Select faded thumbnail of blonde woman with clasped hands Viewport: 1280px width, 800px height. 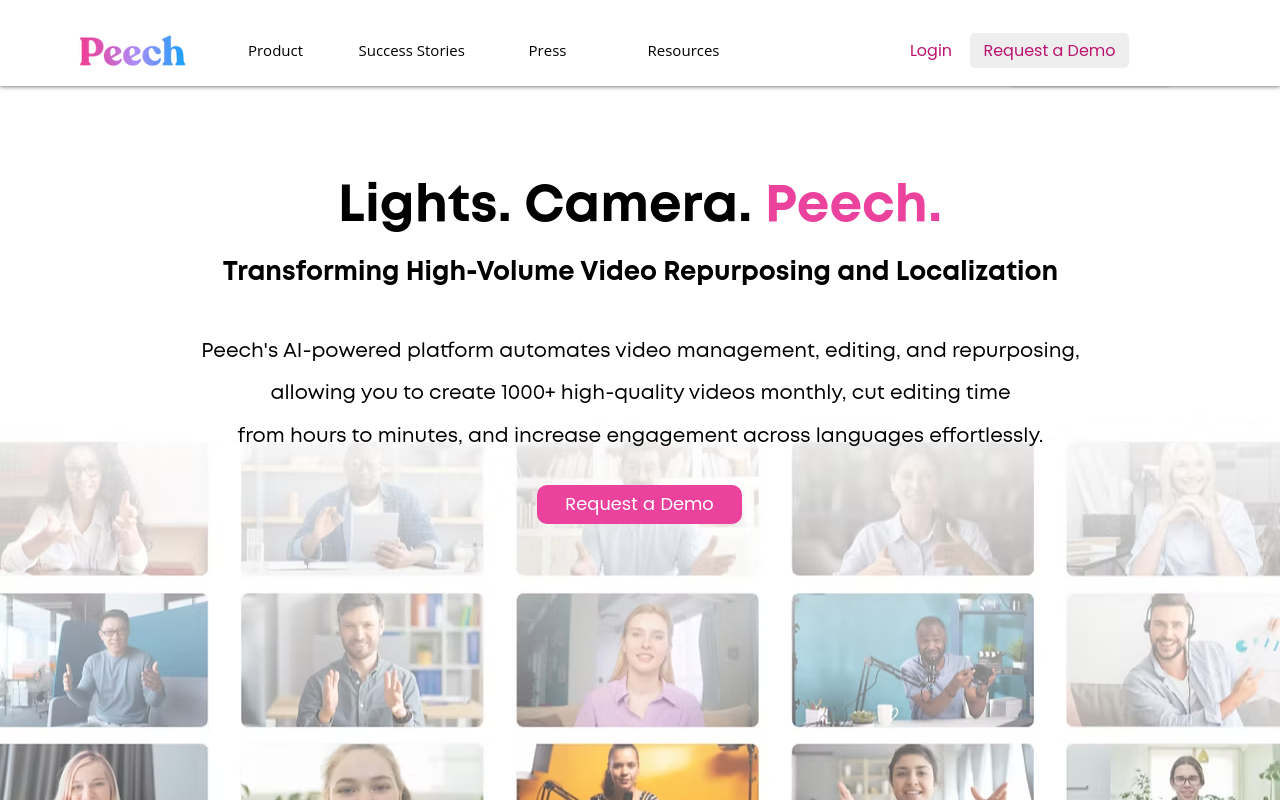(1173, 509)
